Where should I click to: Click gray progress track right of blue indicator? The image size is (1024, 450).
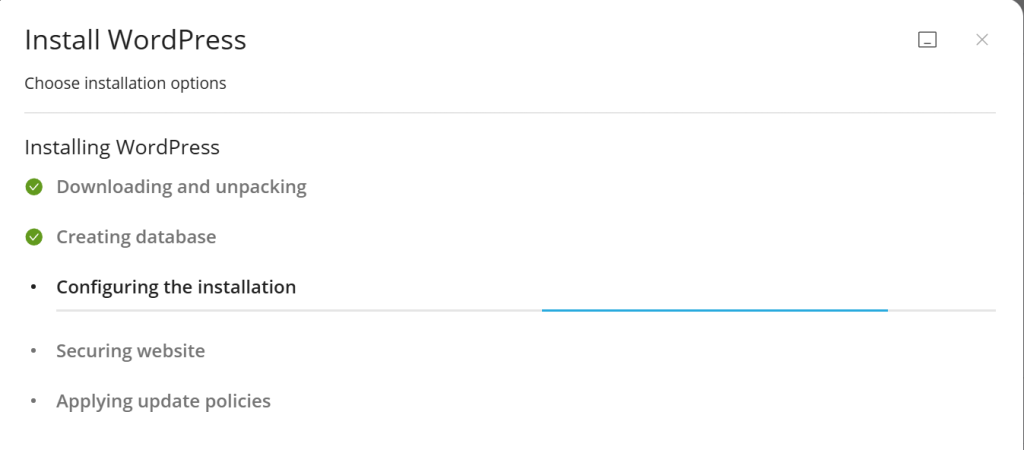(942, 310)
